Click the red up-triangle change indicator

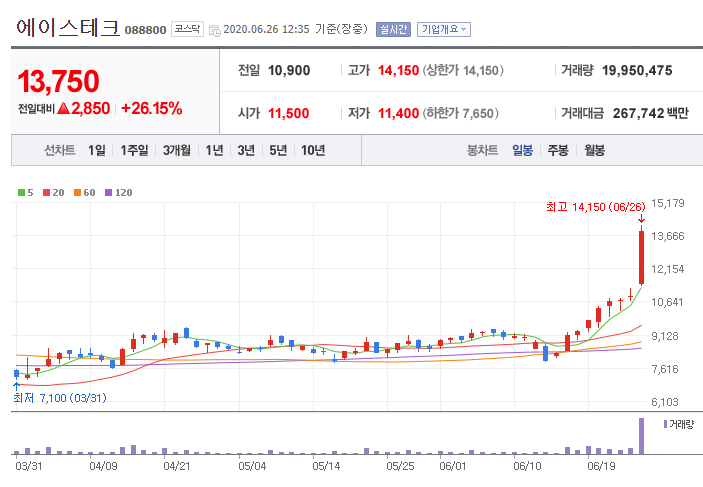(64, 108)
